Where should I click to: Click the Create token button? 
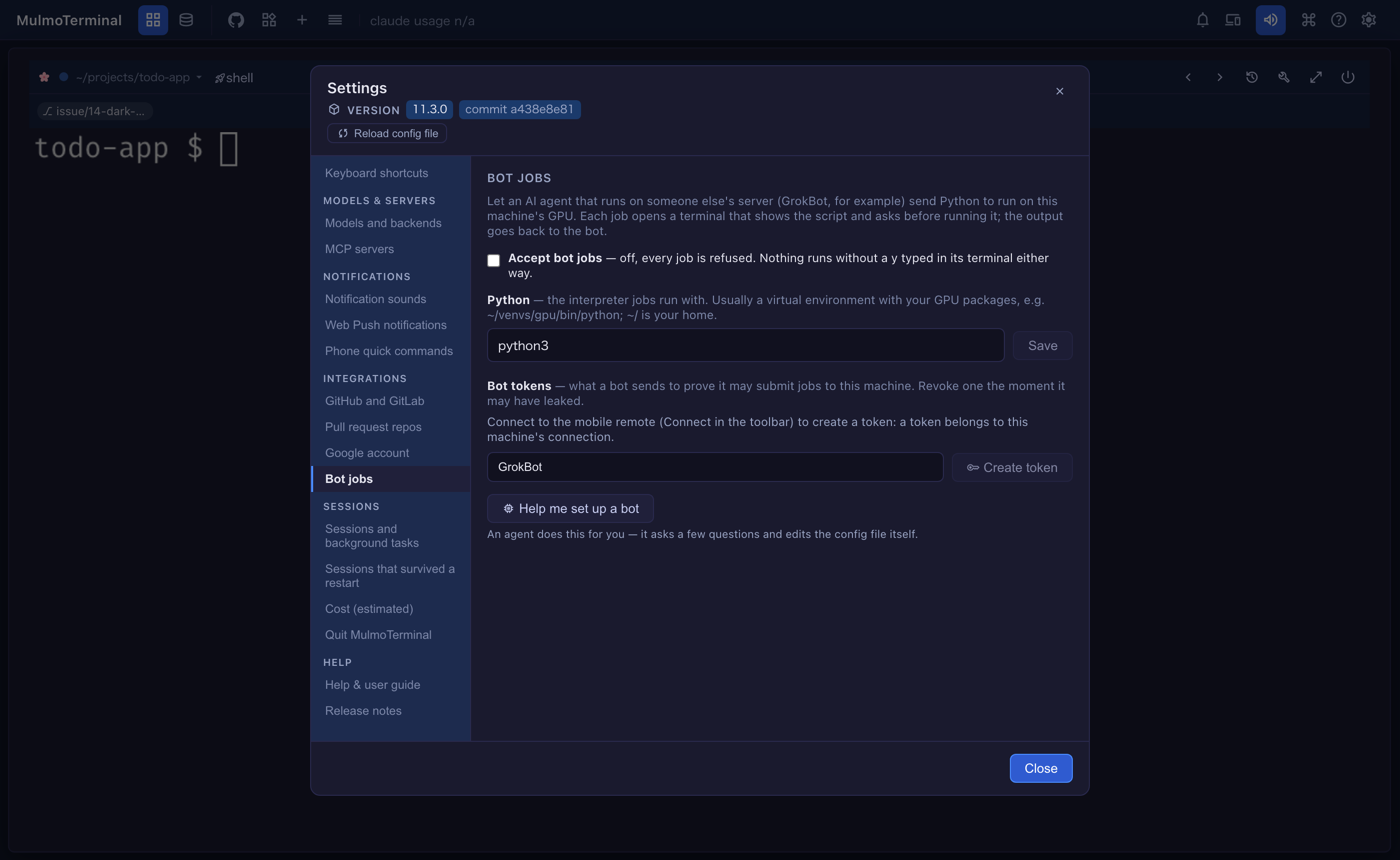(x=1012, y=467)
